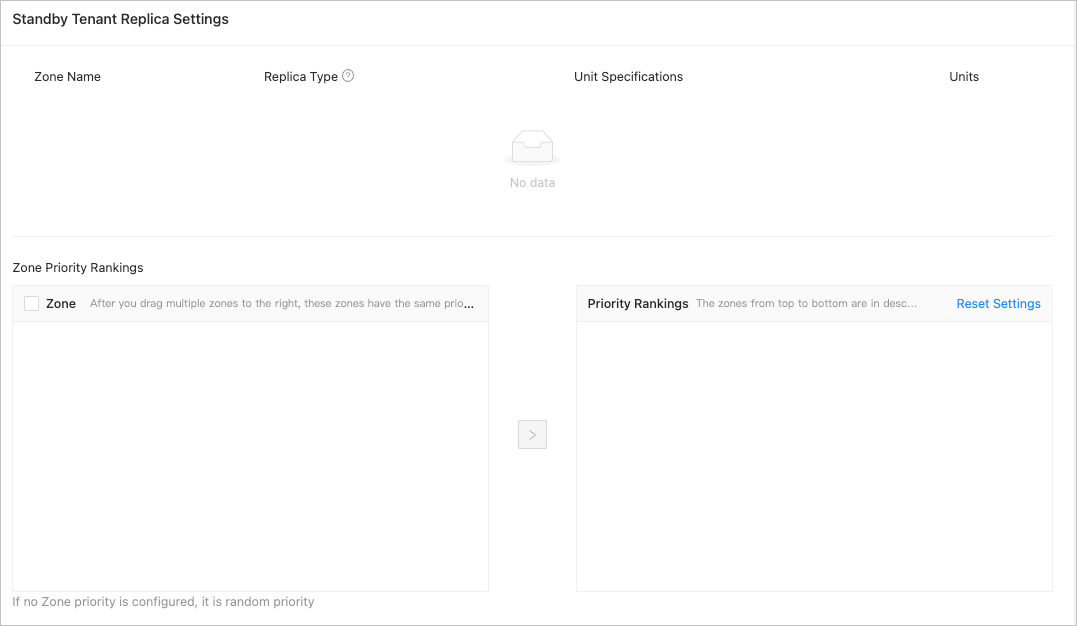Click the Zone Priority Rankings section label
The height and width of the screenshot is (626, 1077).
pyautogui.click(x=78, y=268)
